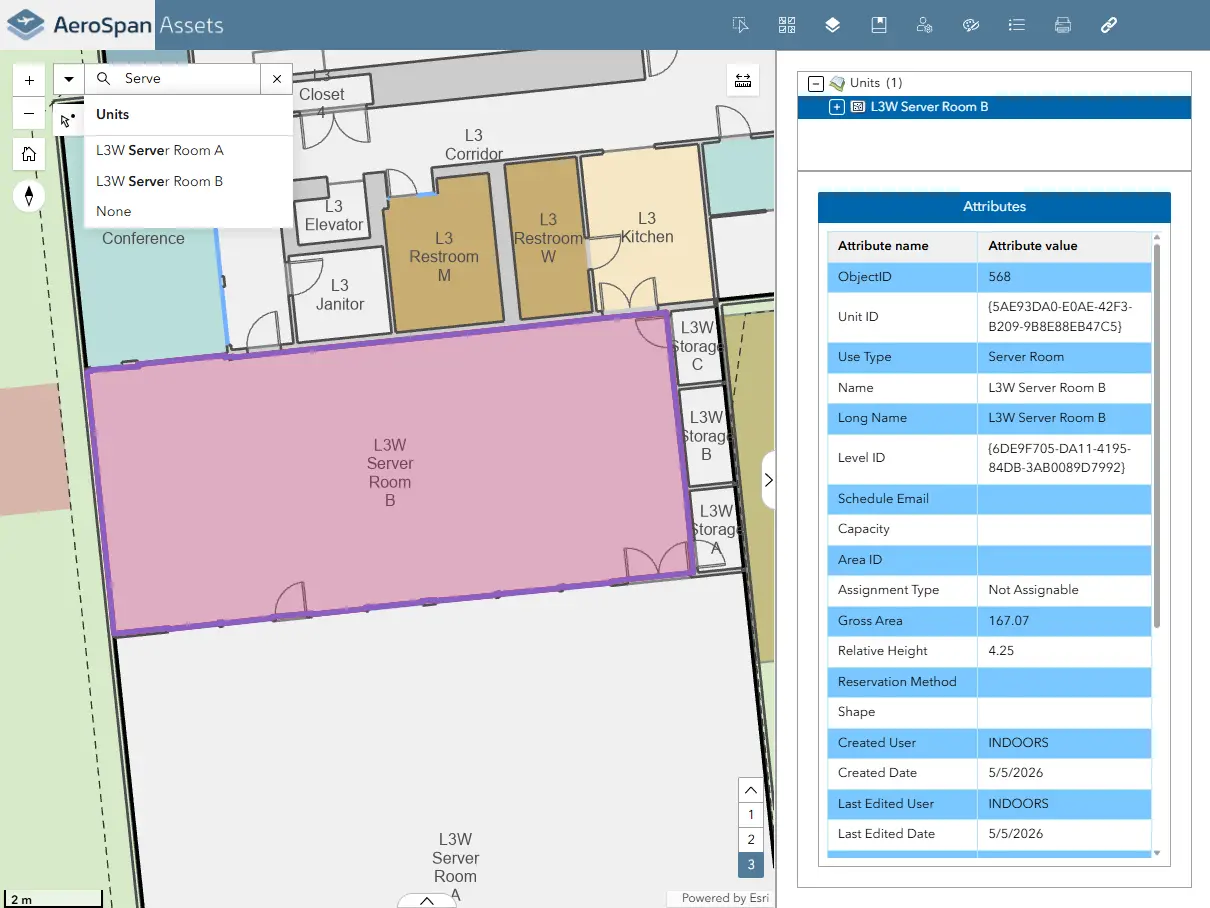The image size is (1210, 908).
Task: Collapse the Units (1) tree node
Action: 815,83
